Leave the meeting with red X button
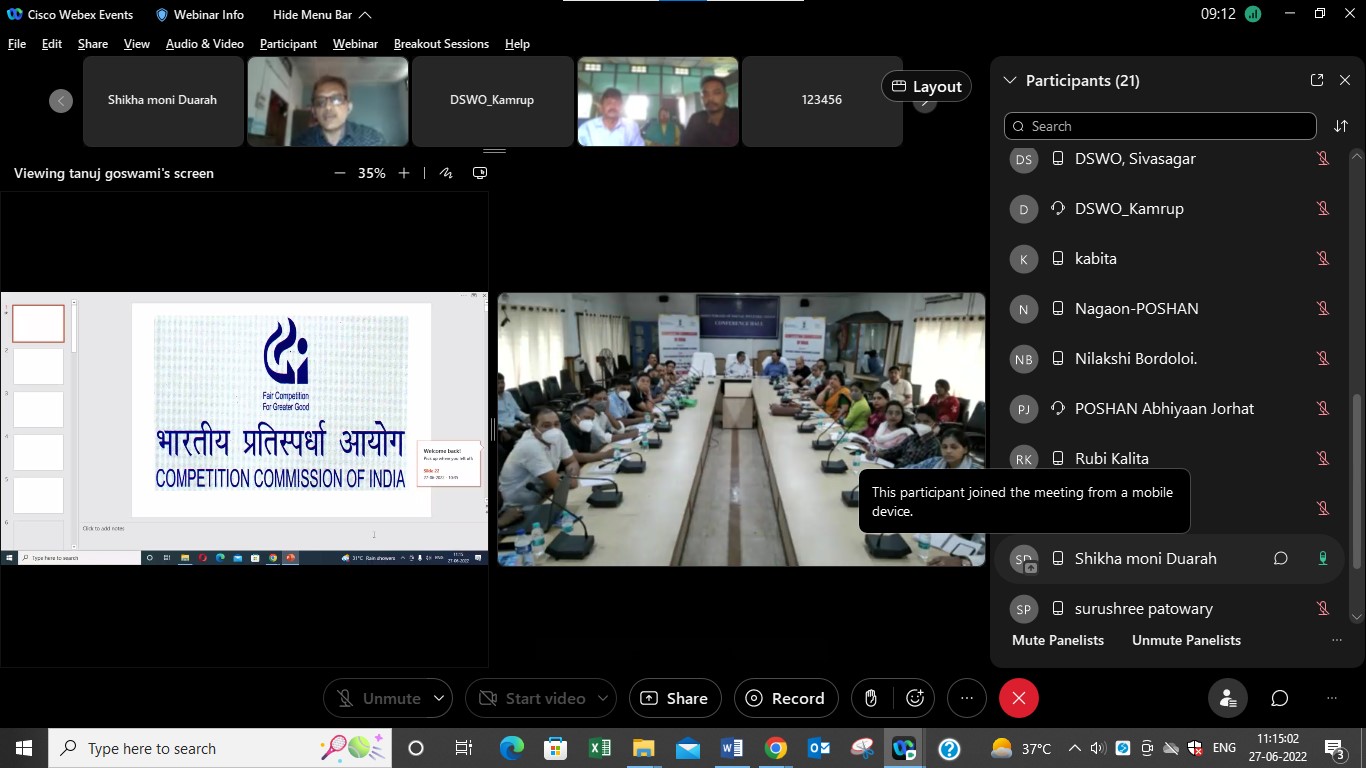 (1019, 698)
